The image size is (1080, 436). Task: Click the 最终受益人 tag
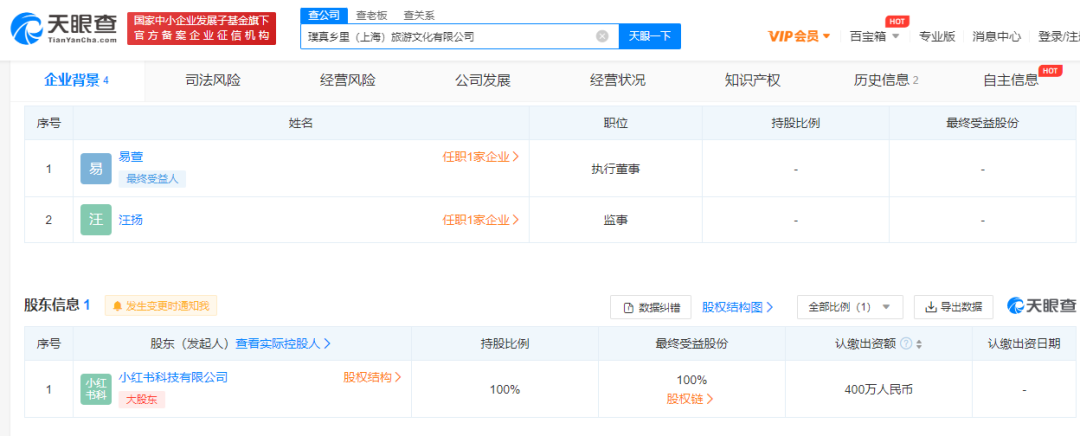pos(152,179)
